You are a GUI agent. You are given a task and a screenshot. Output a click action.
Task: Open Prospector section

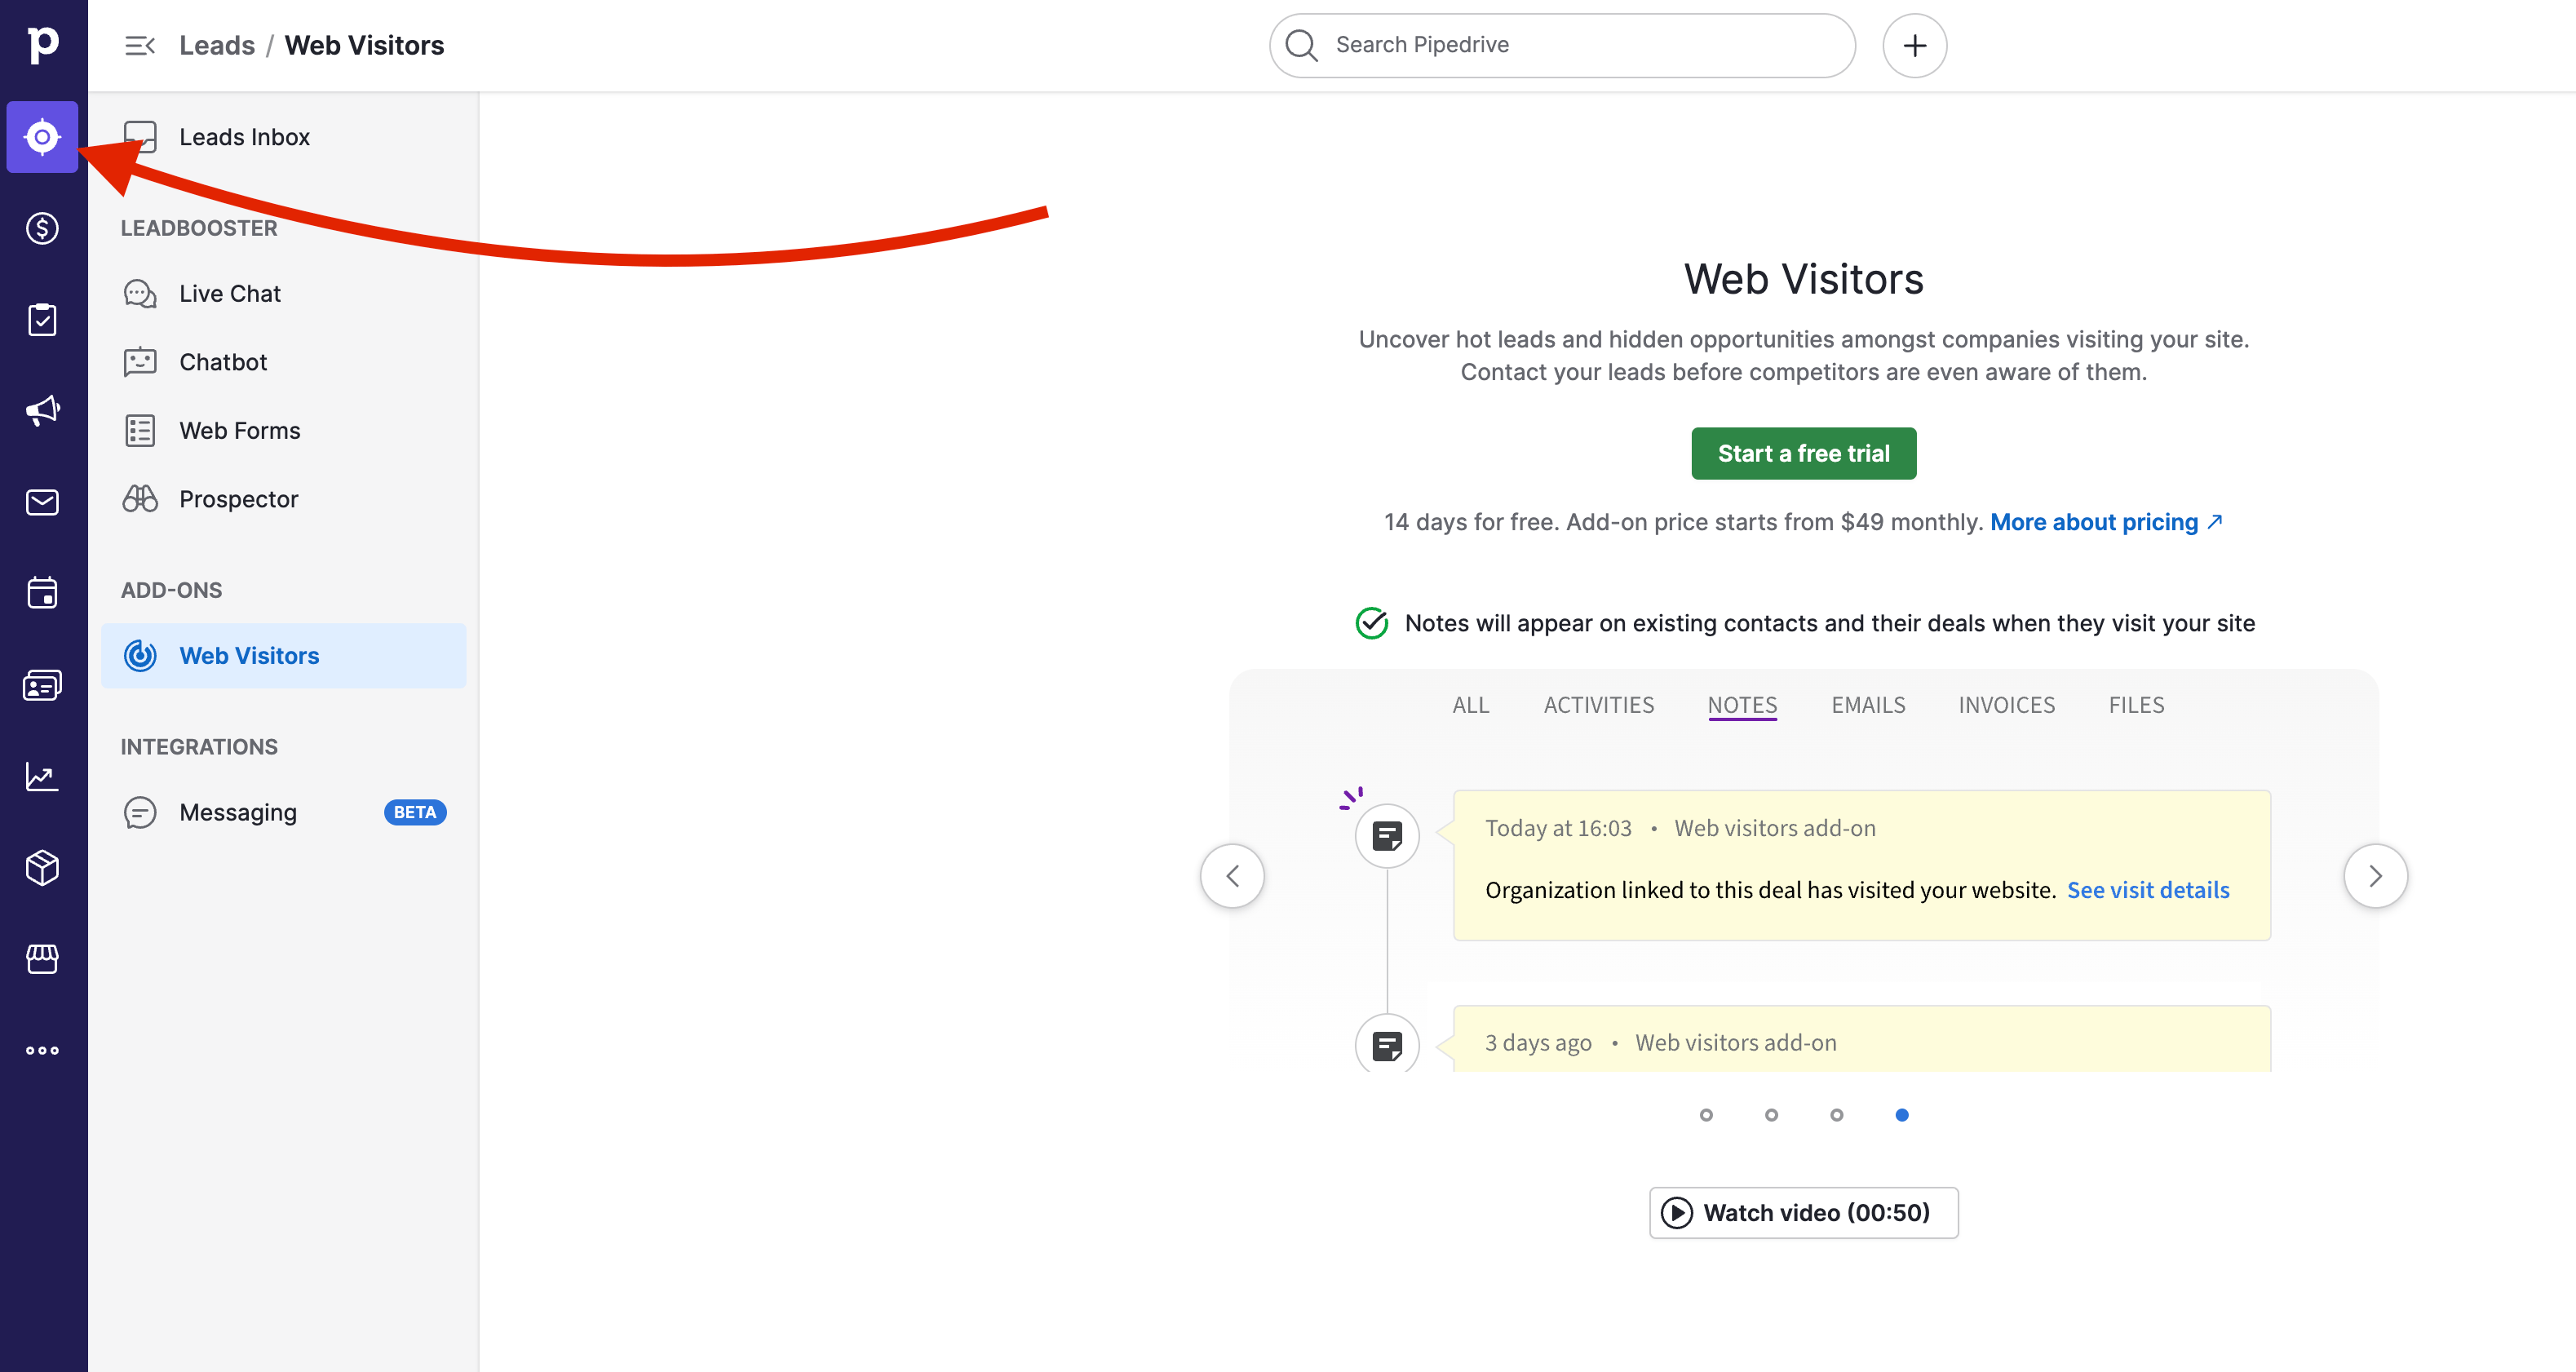(283, 499)
